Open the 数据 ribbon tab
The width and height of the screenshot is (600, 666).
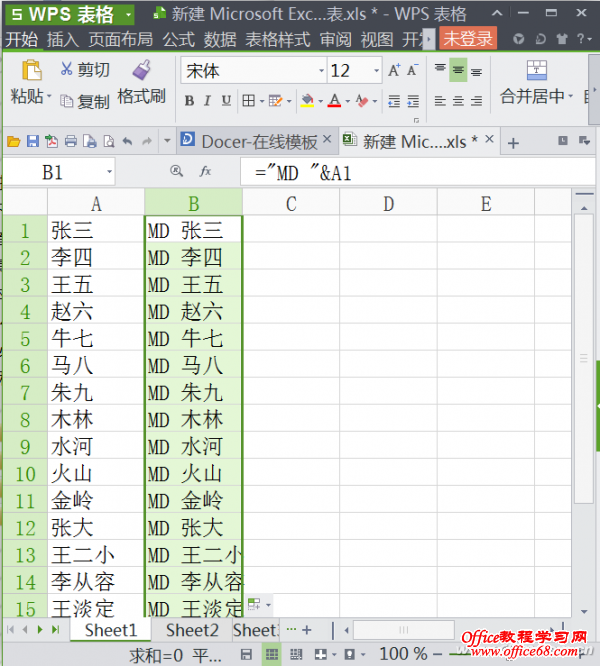220,40
